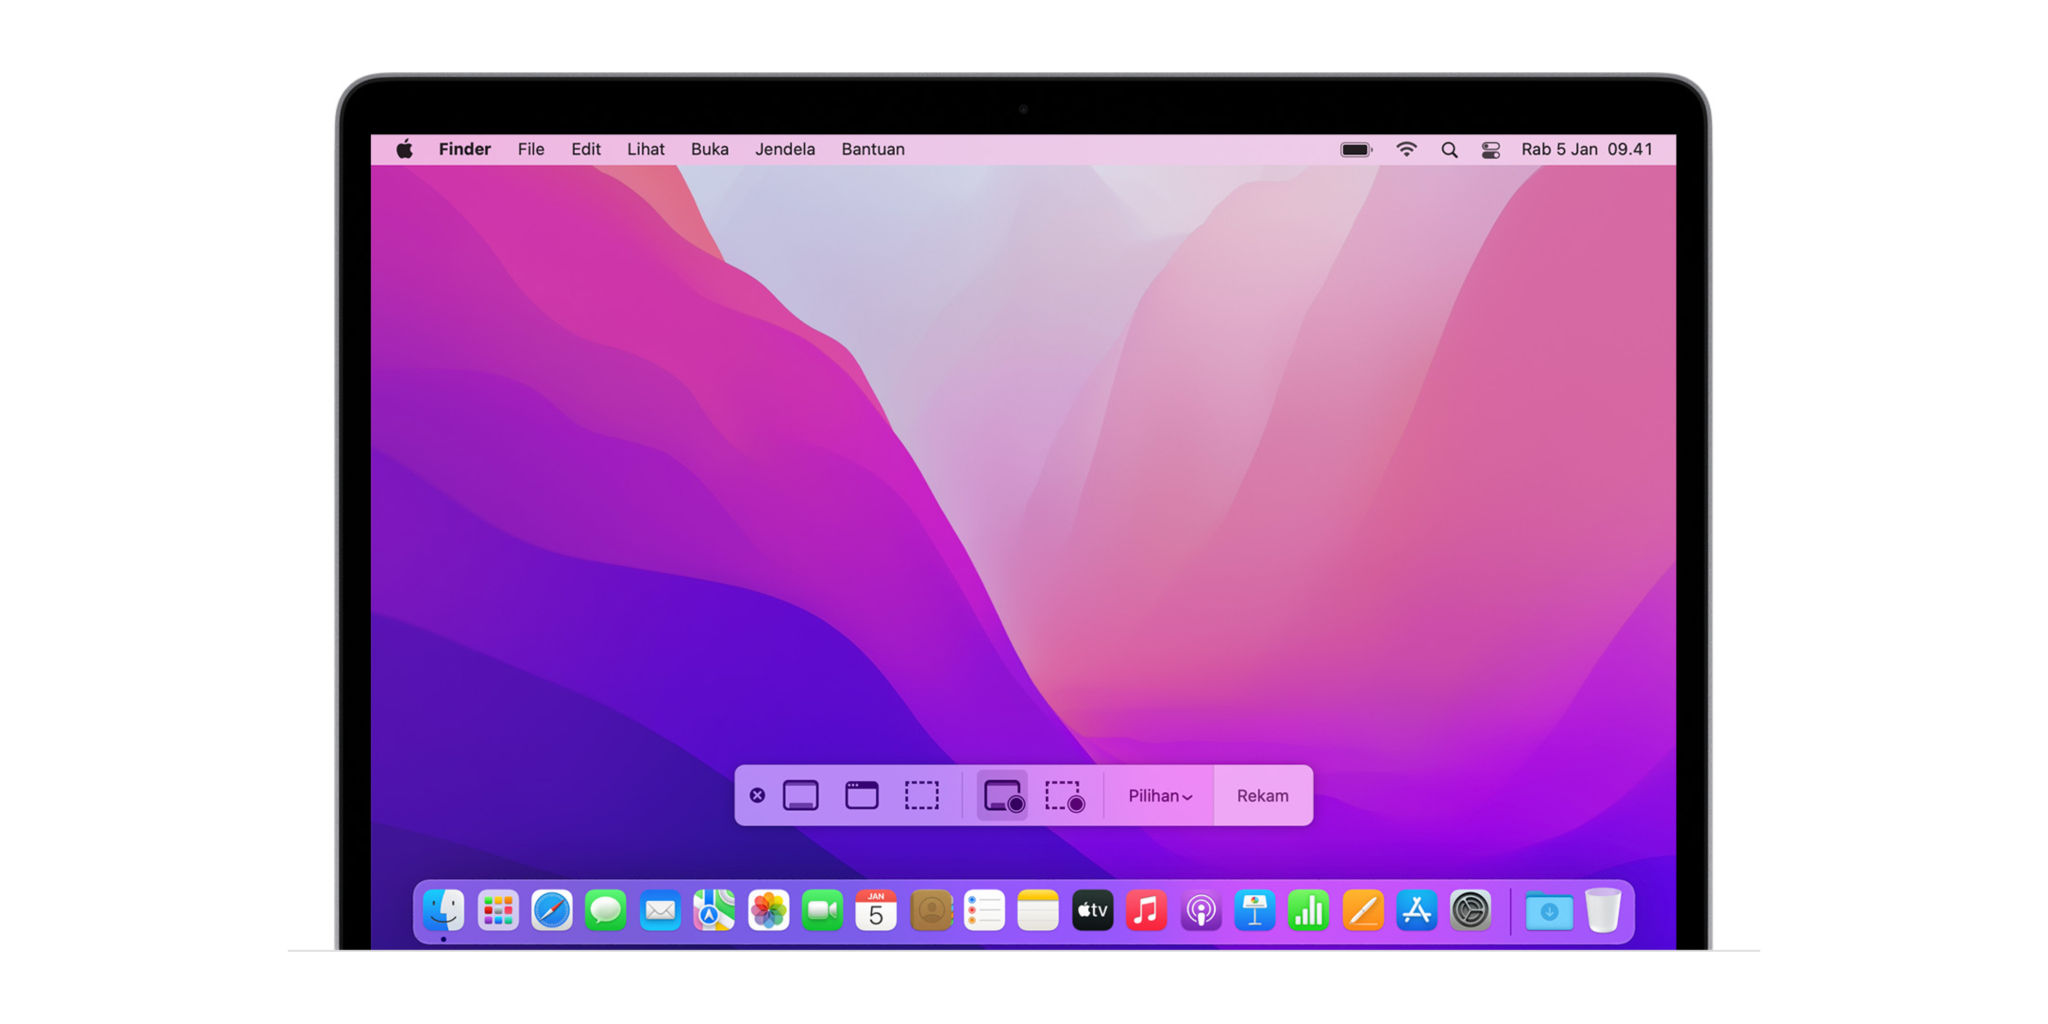
Task: Open the Apple menu
Action: pyautogui.click(x=405, y=148)
